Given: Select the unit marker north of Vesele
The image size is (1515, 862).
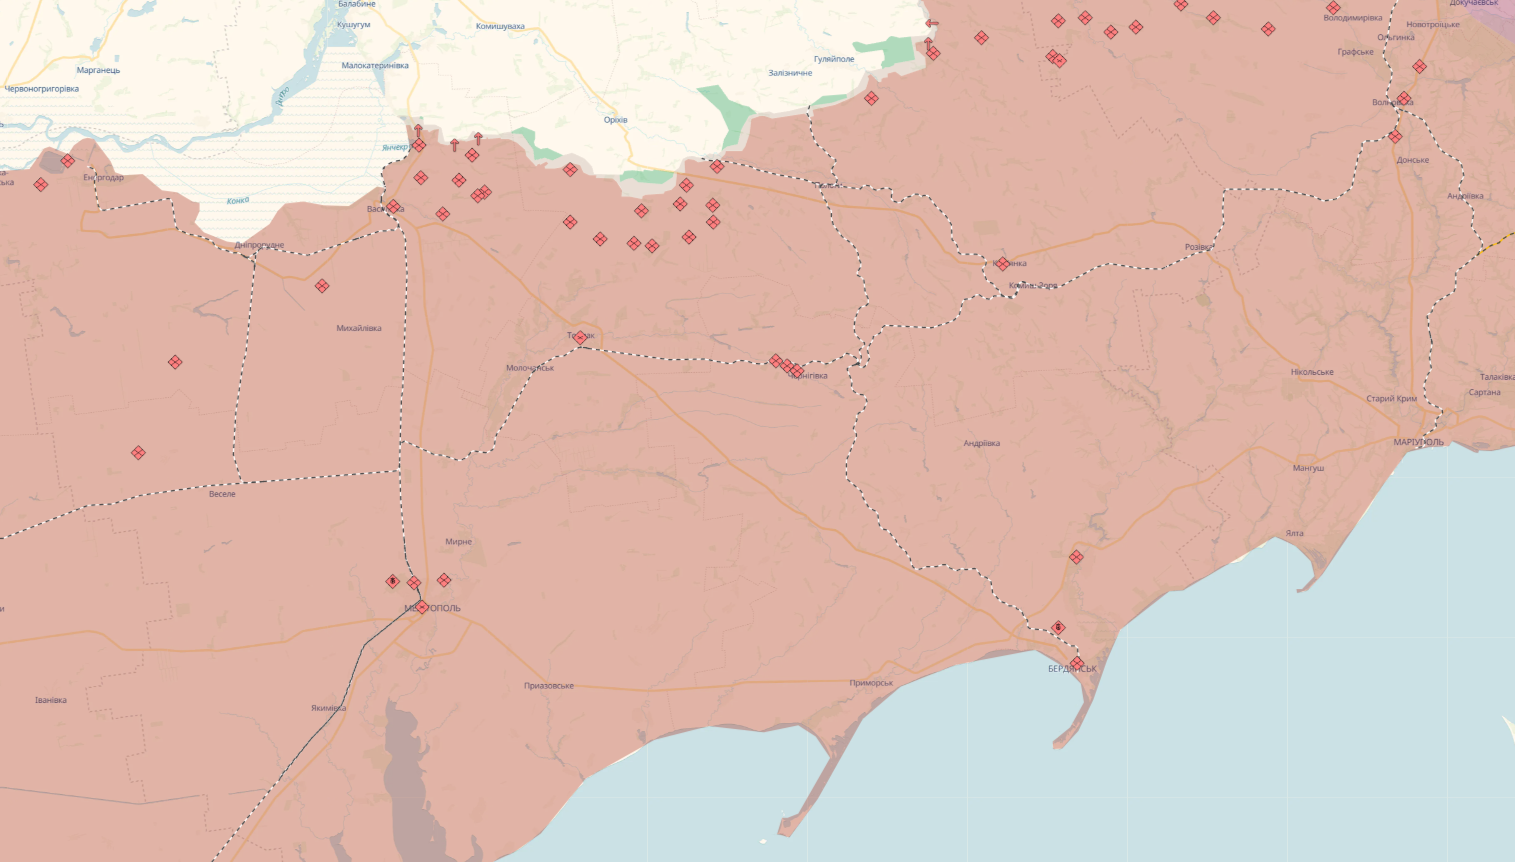Looking at the screenshot, I should tap(138, 453).
